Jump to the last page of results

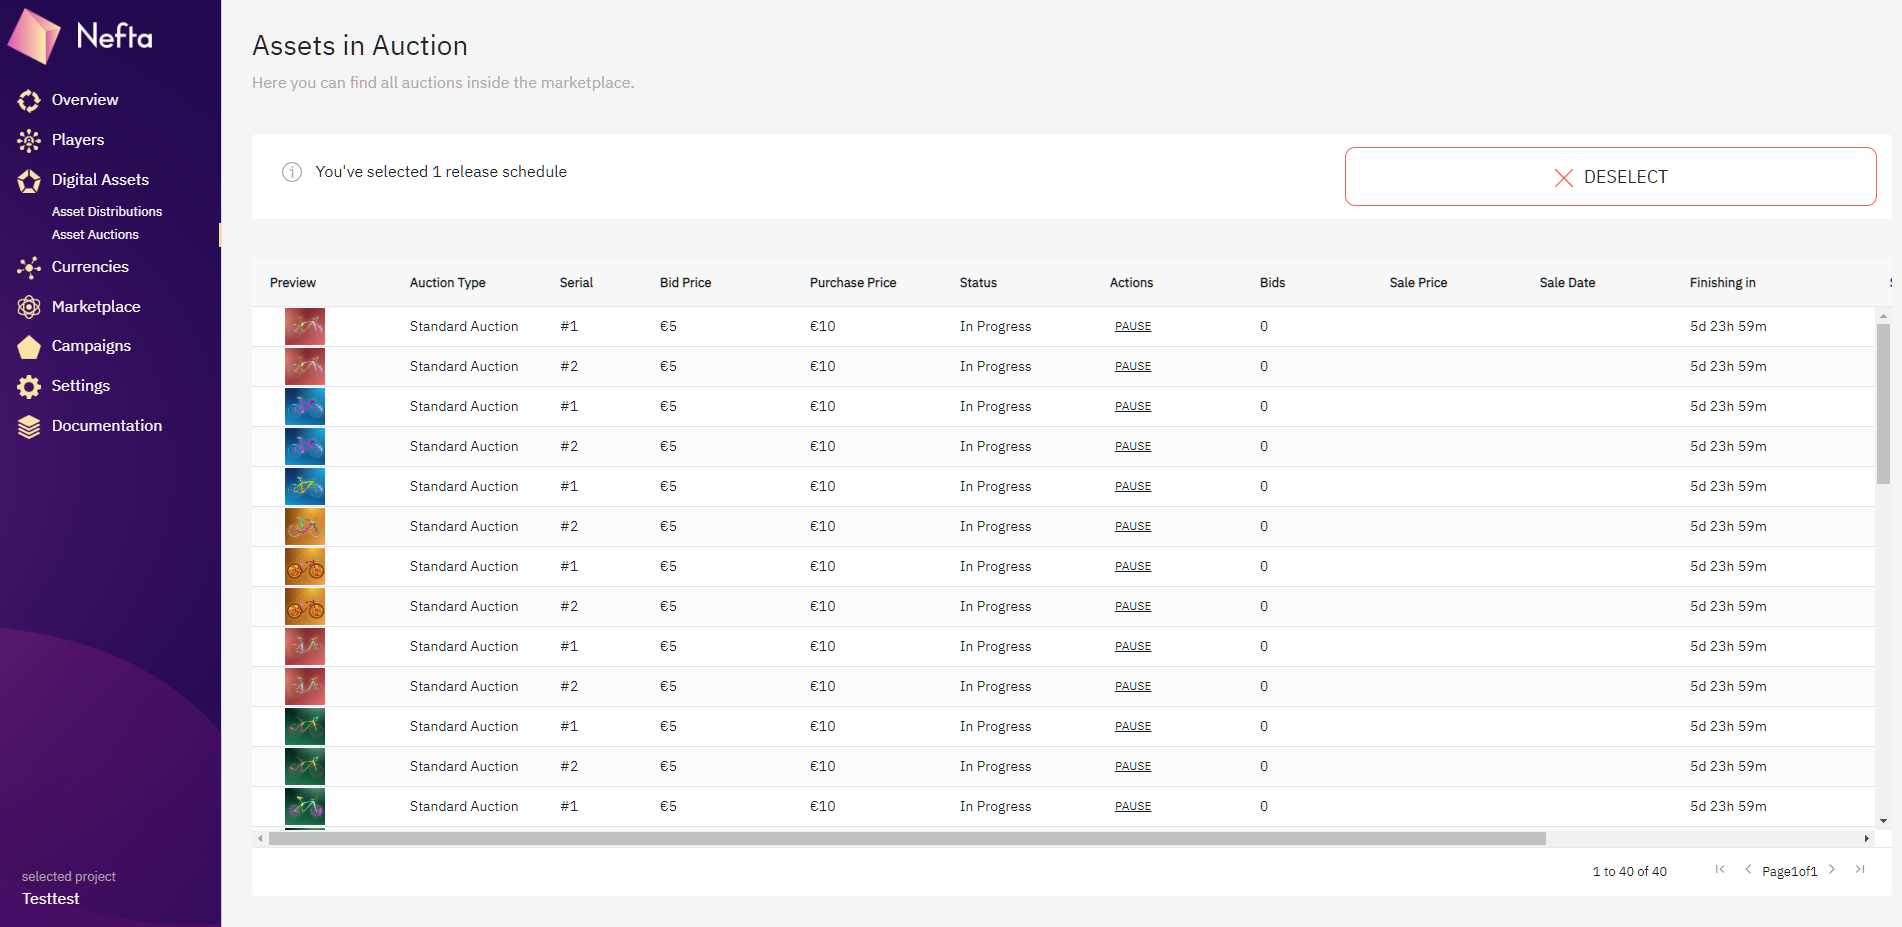(x=1860, y=869)
